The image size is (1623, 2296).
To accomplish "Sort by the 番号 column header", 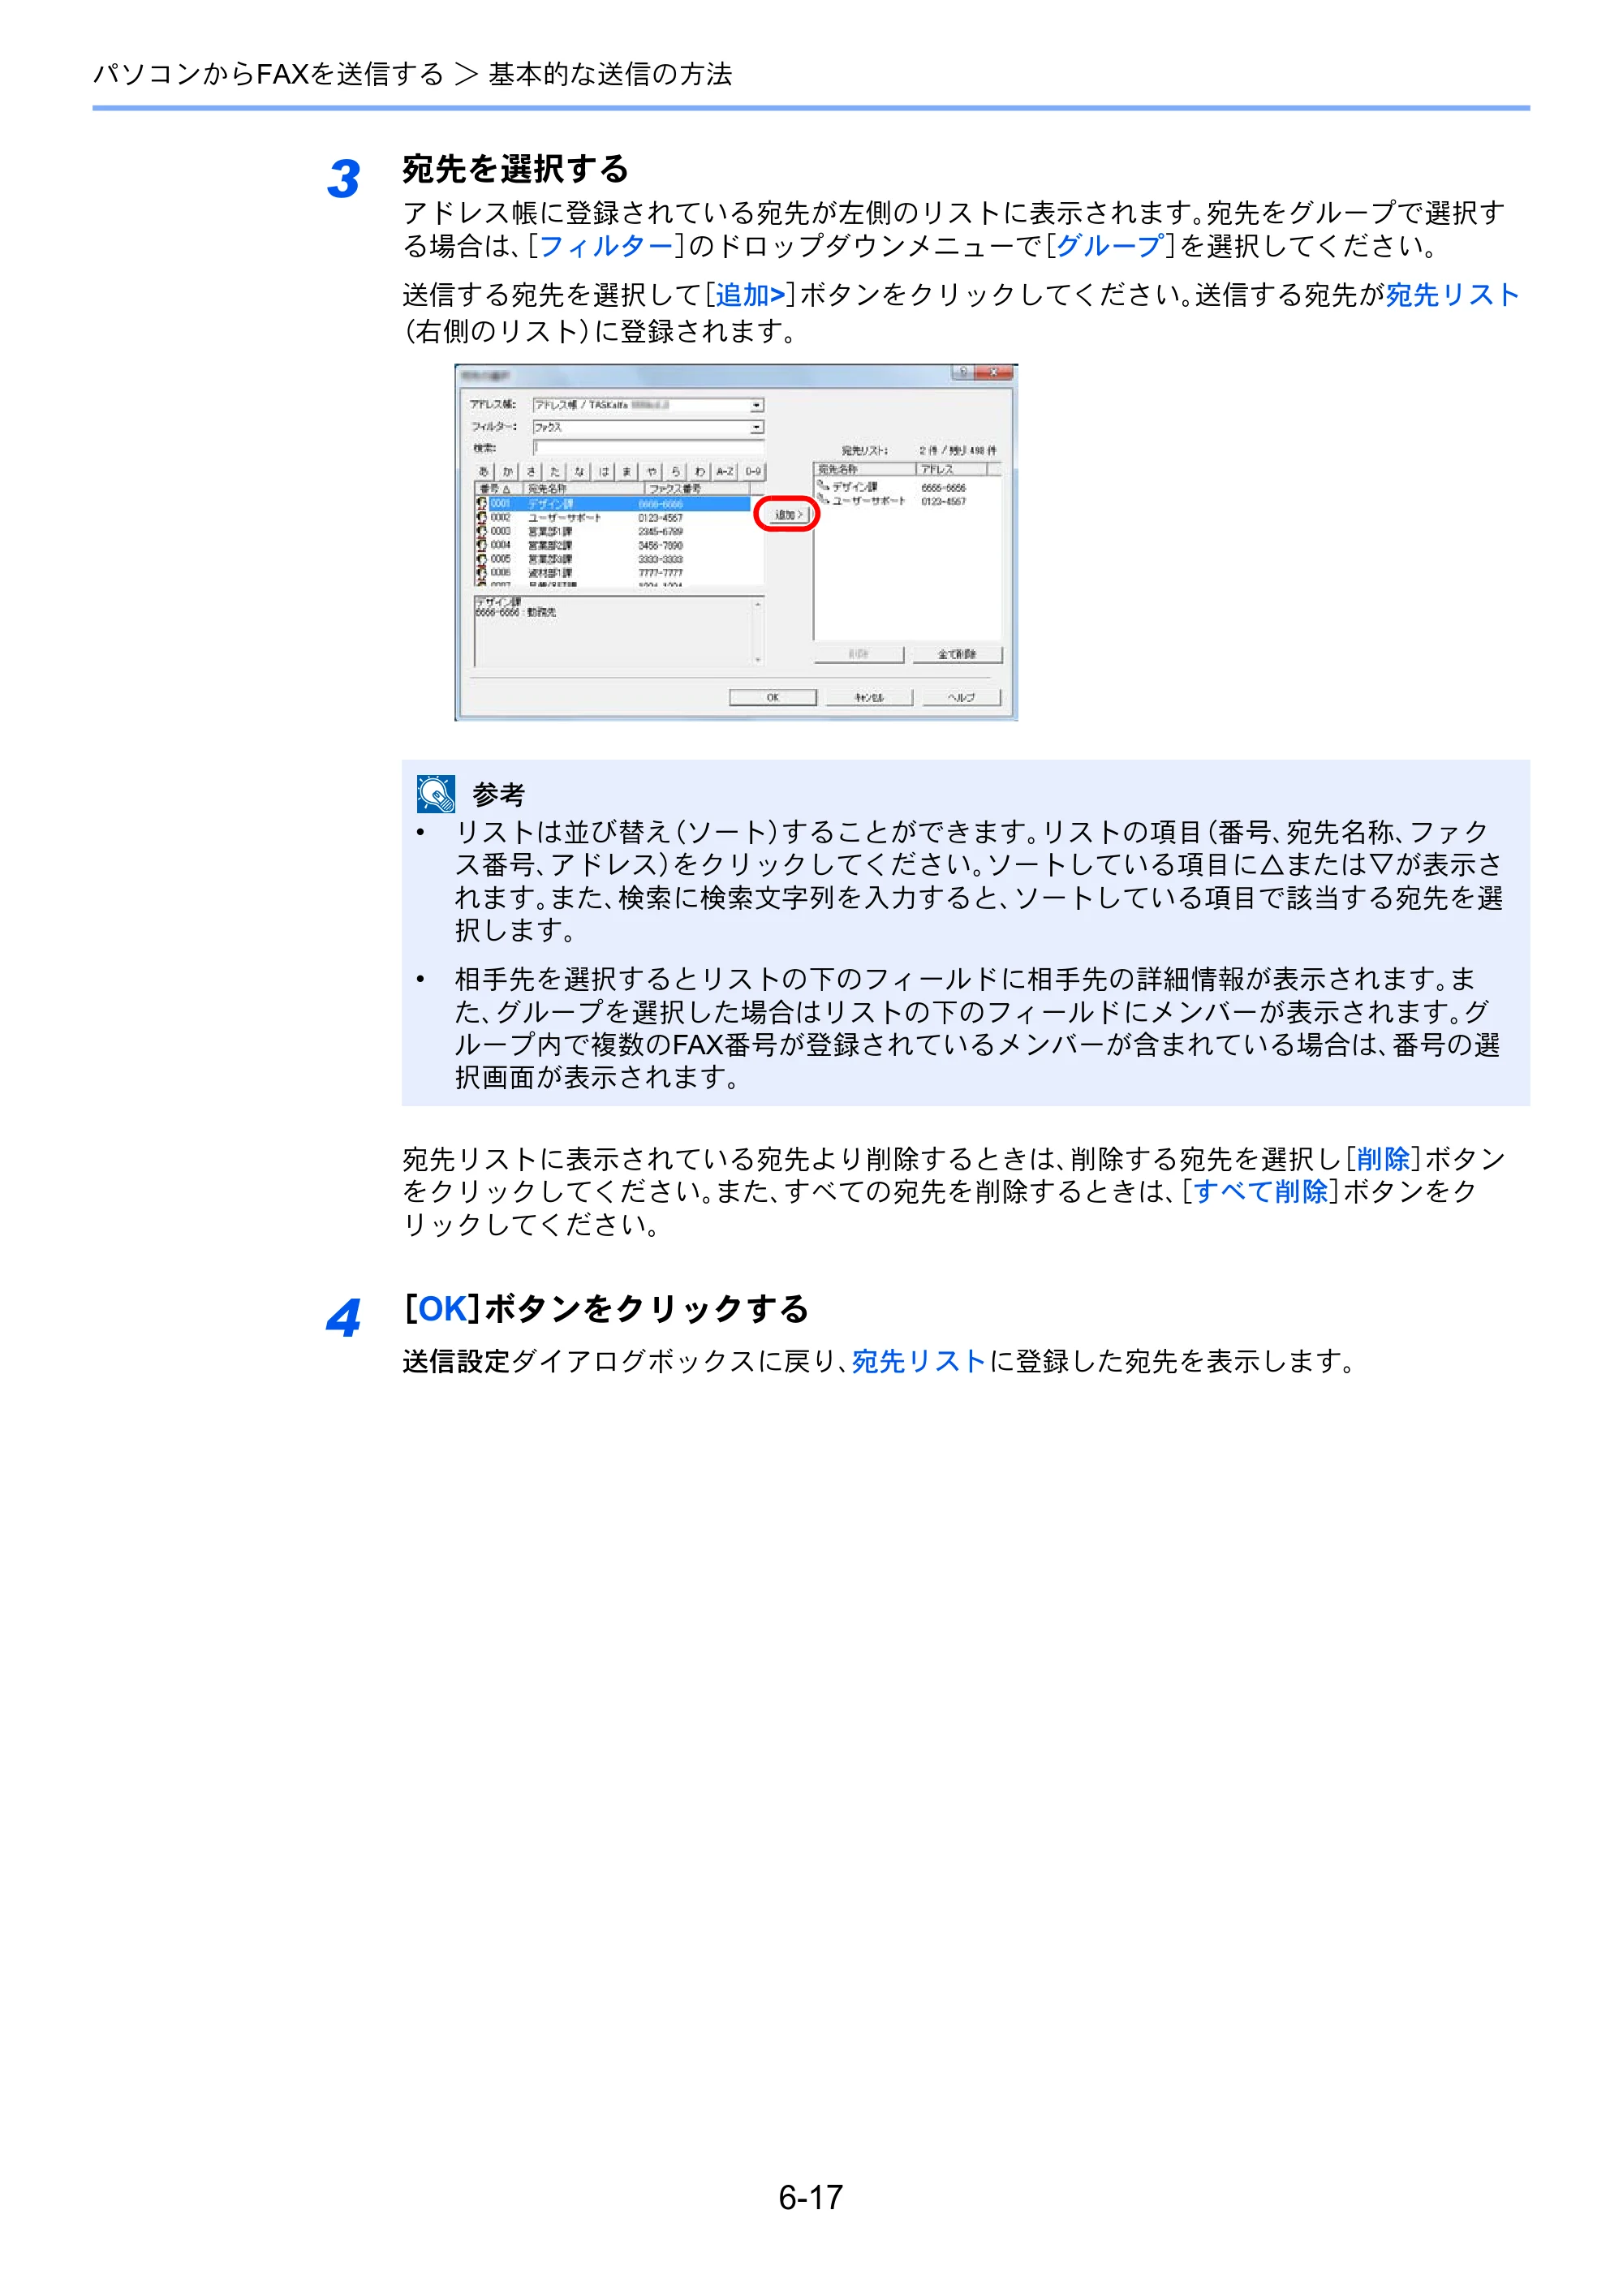I will tap(498, 489).
